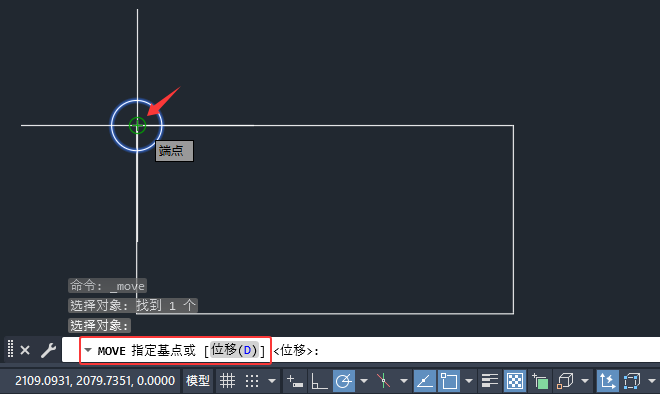This screenshot has width=660, height=394.
Task: Toggle ortho mode right-angle icon
Action: (319, 381)
